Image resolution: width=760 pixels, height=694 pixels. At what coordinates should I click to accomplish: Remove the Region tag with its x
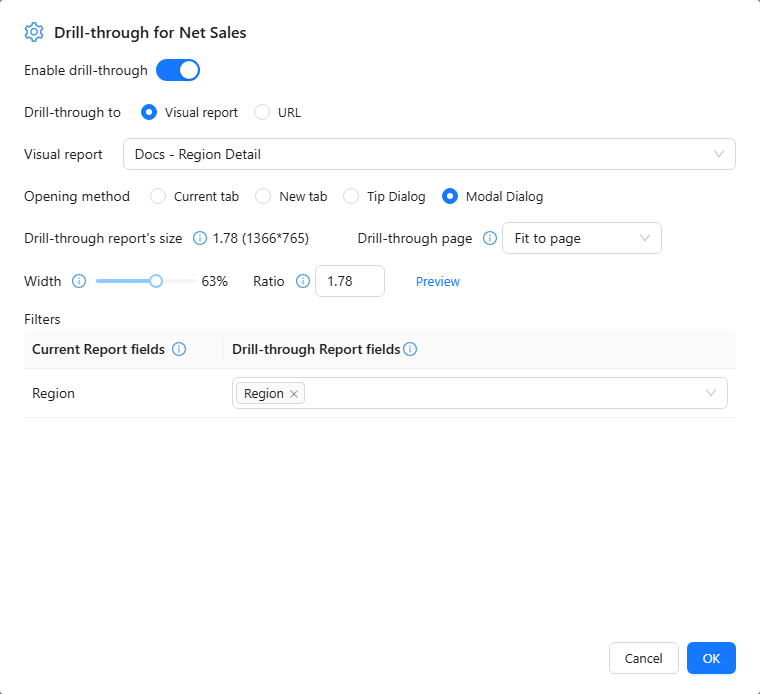point(294,394)
